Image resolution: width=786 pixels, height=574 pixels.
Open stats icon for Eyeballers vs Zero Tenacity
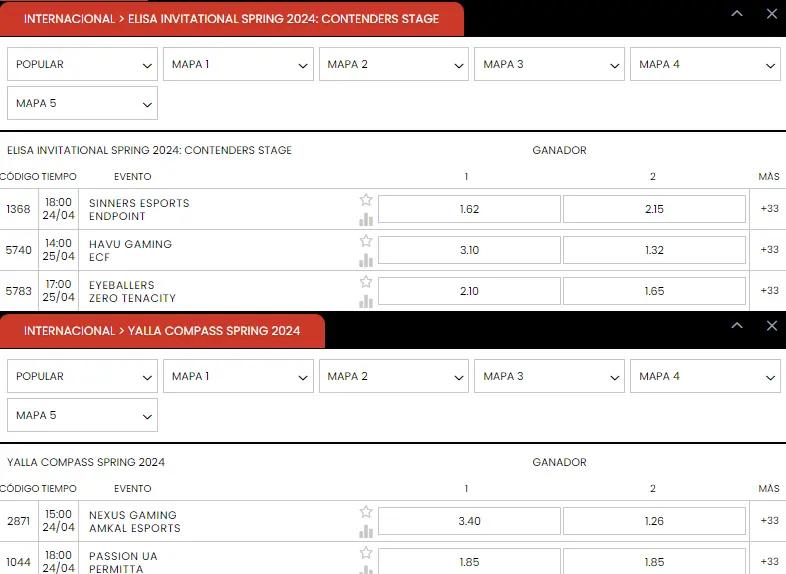[366, 301]
